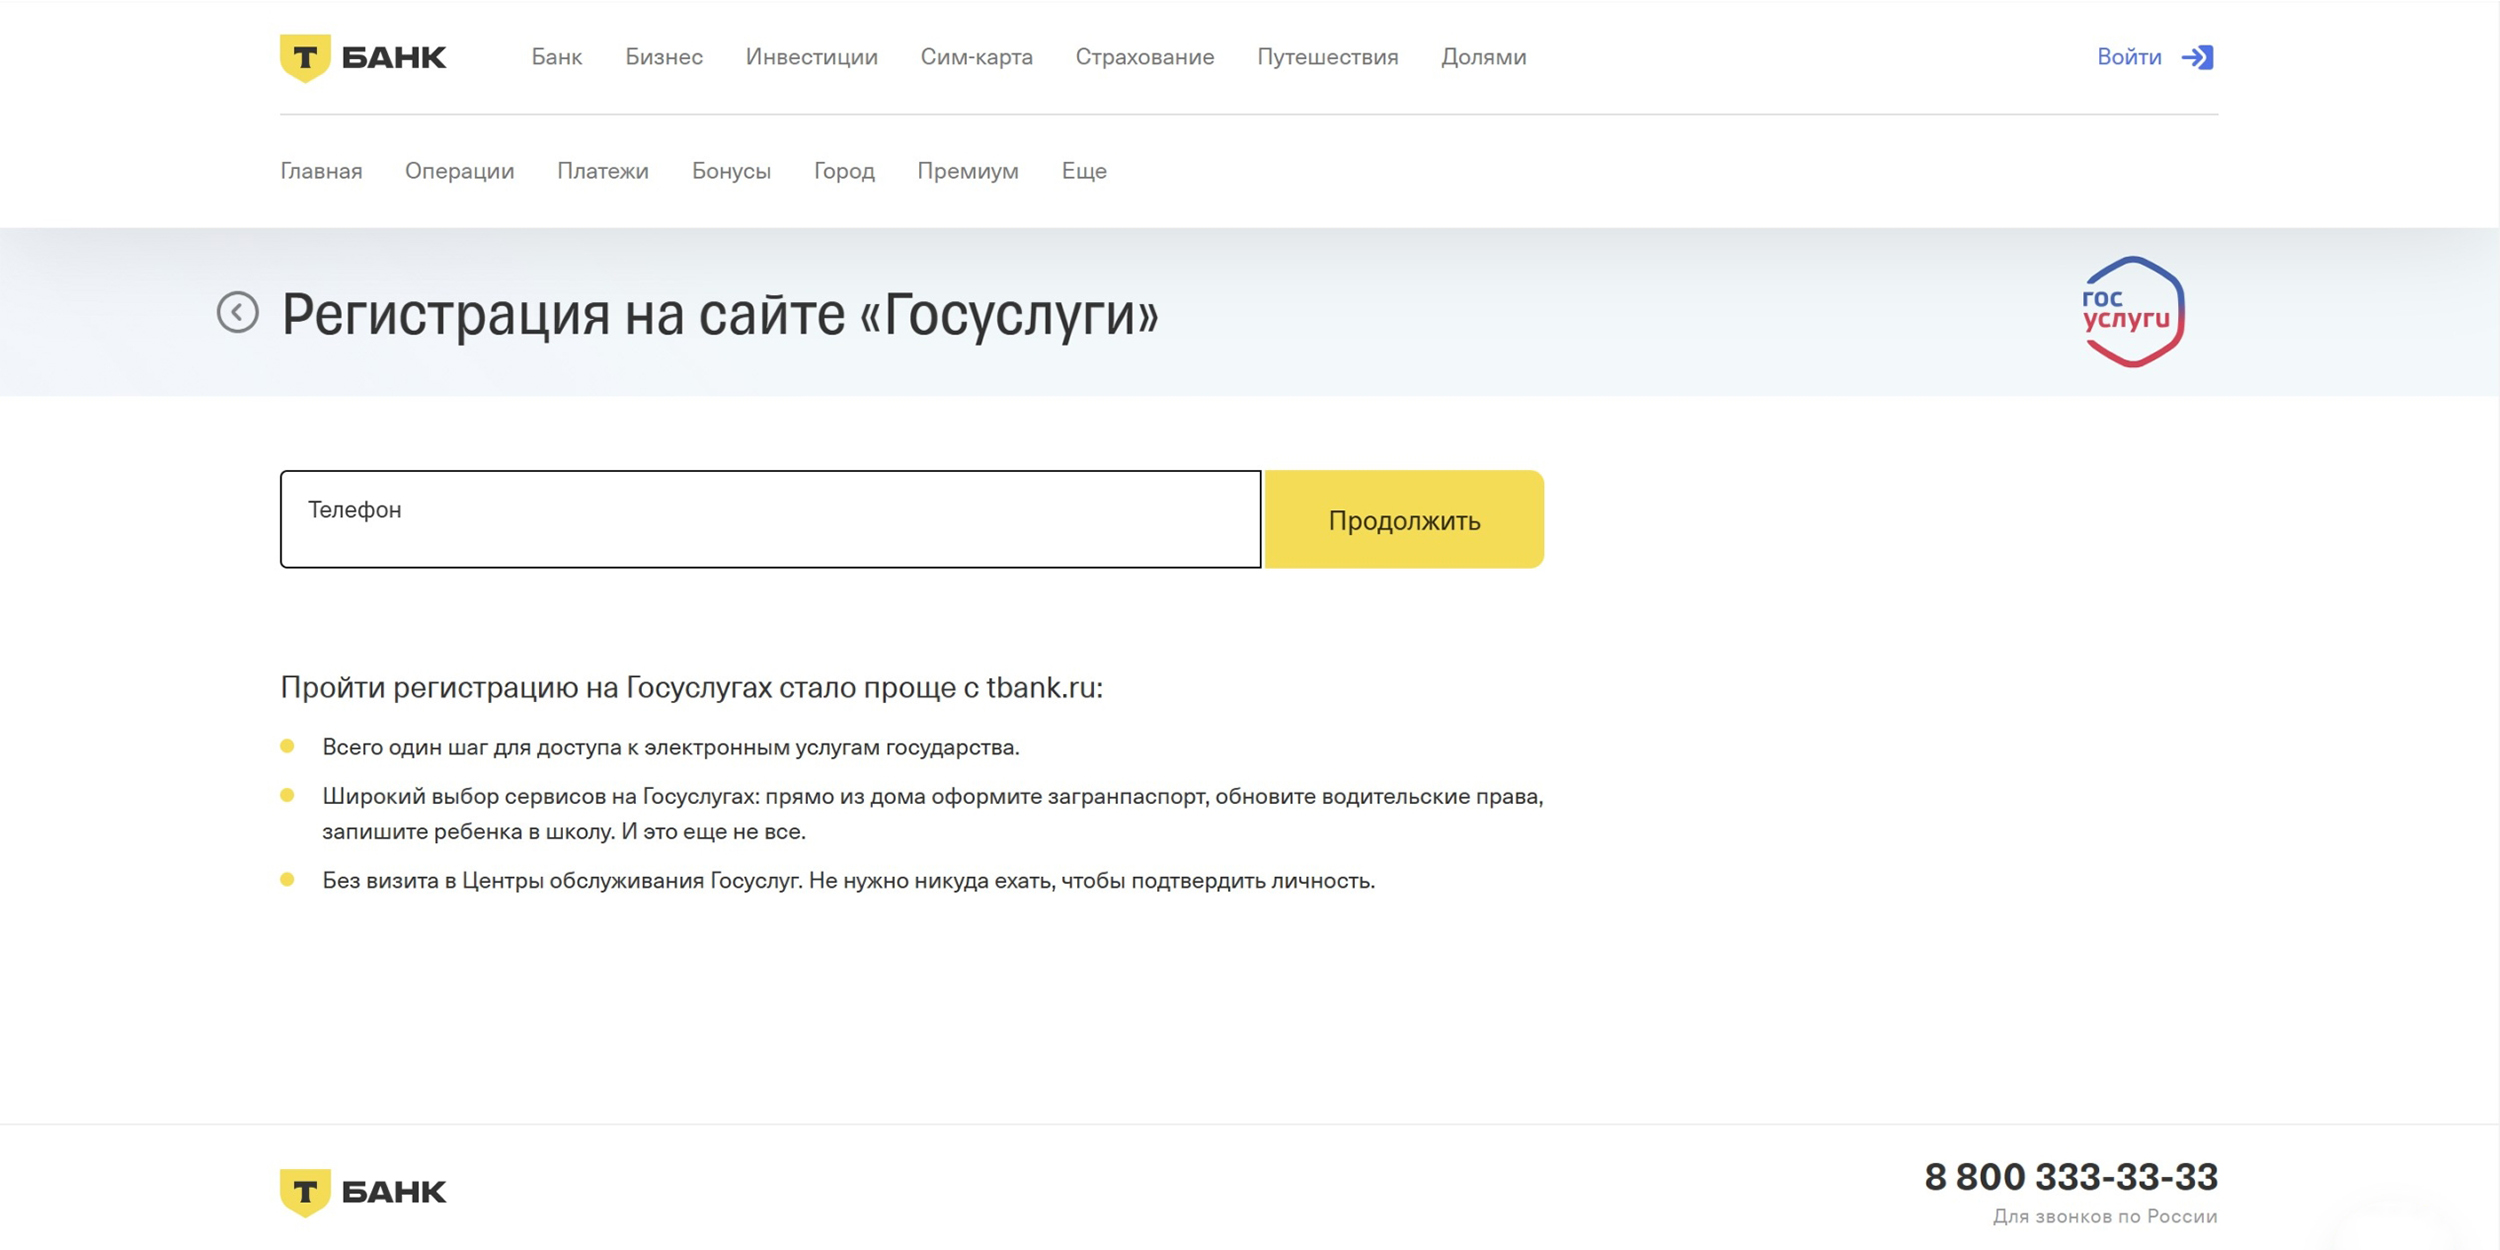This screenshot has height=1250, width=2500.
Task: Click the bullet about Без визита в Центры
Action: coord(849,881)
